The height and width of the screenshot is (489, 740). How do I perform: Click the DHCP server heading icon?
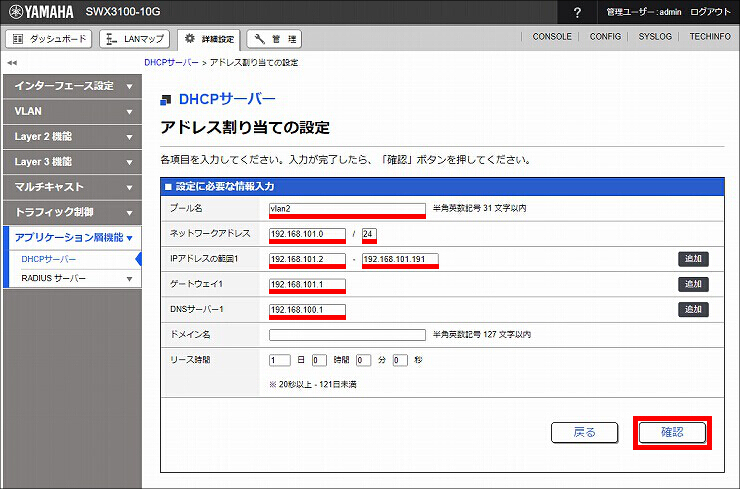coord(166,100)
